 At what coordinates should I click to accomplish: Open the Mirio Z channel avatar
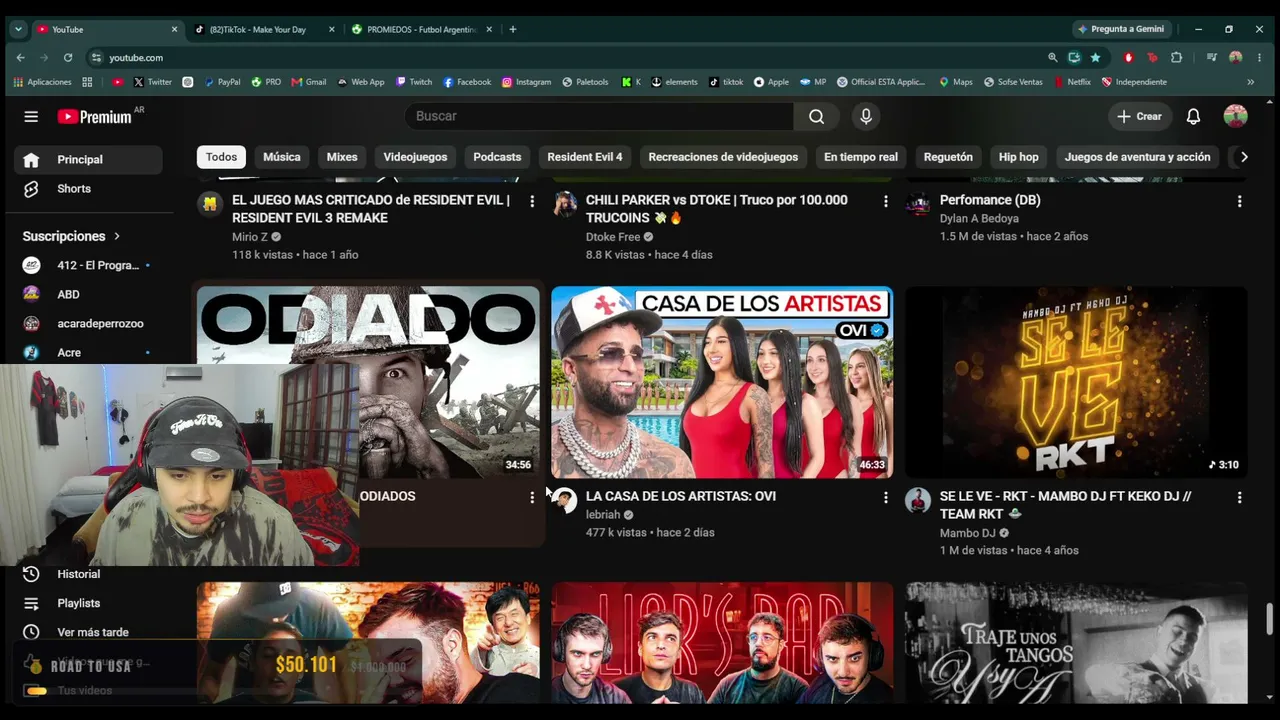tap(210, 204)
